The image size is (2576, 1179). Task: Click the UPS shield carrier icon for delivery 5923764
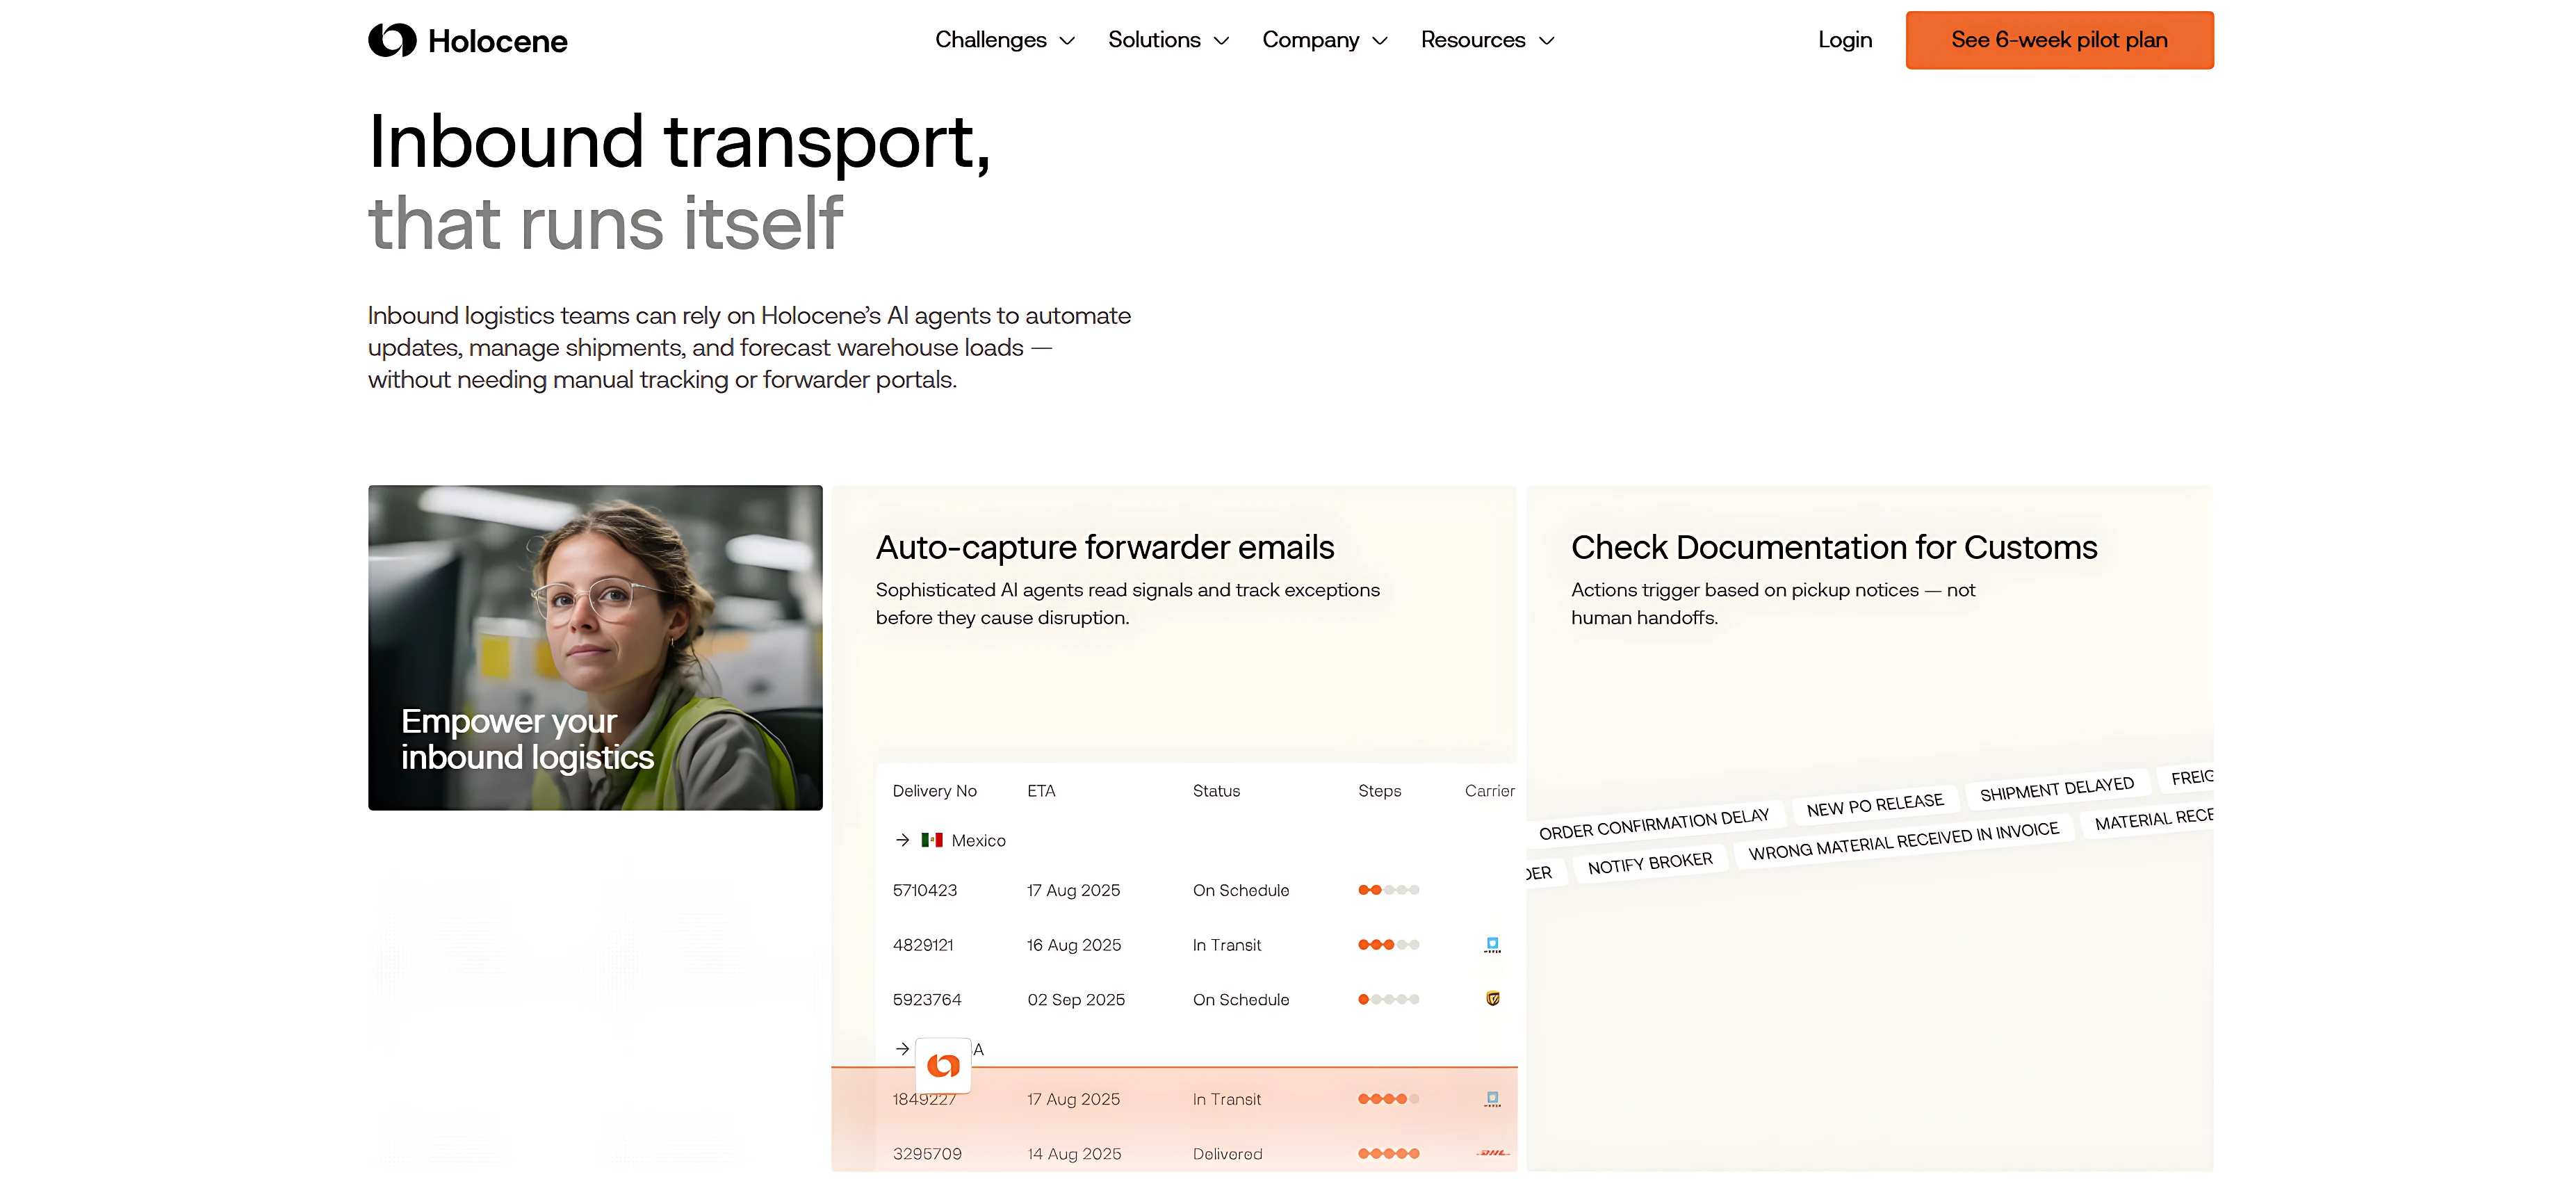(1492, 998)
